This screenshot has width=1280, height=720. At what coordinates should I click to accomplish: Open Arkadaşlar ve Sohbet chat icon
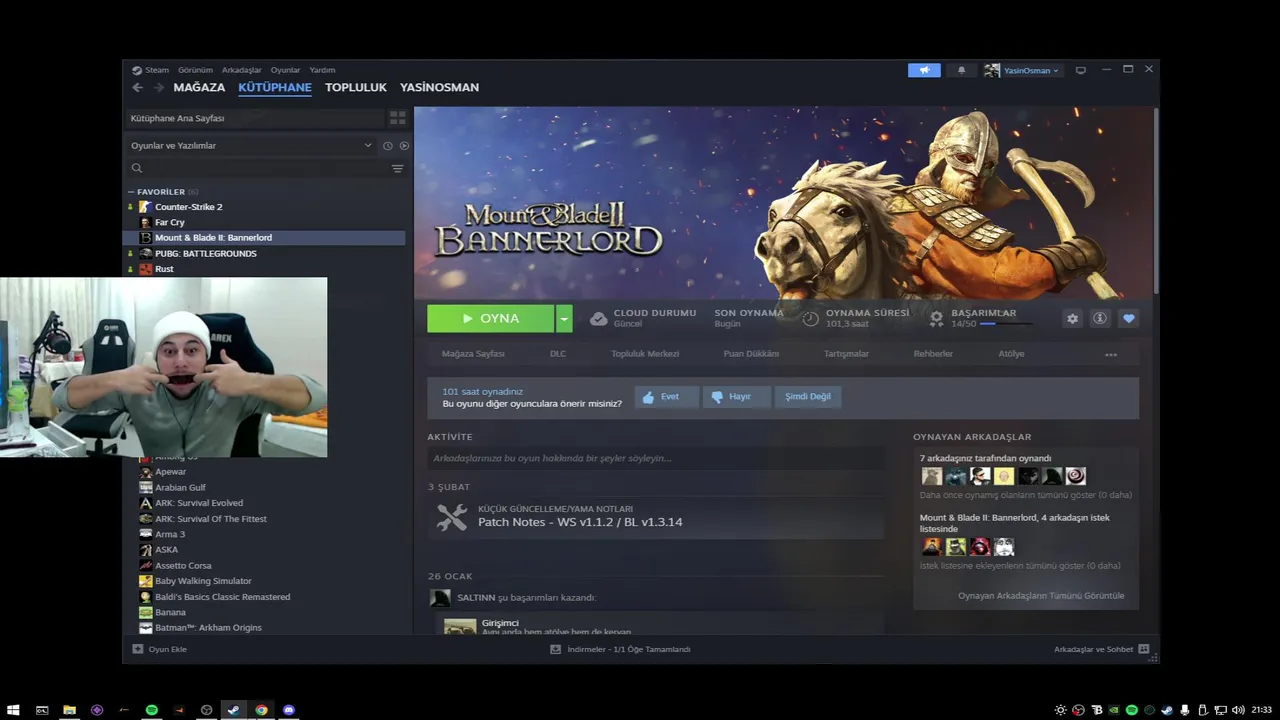point(1143,649)
